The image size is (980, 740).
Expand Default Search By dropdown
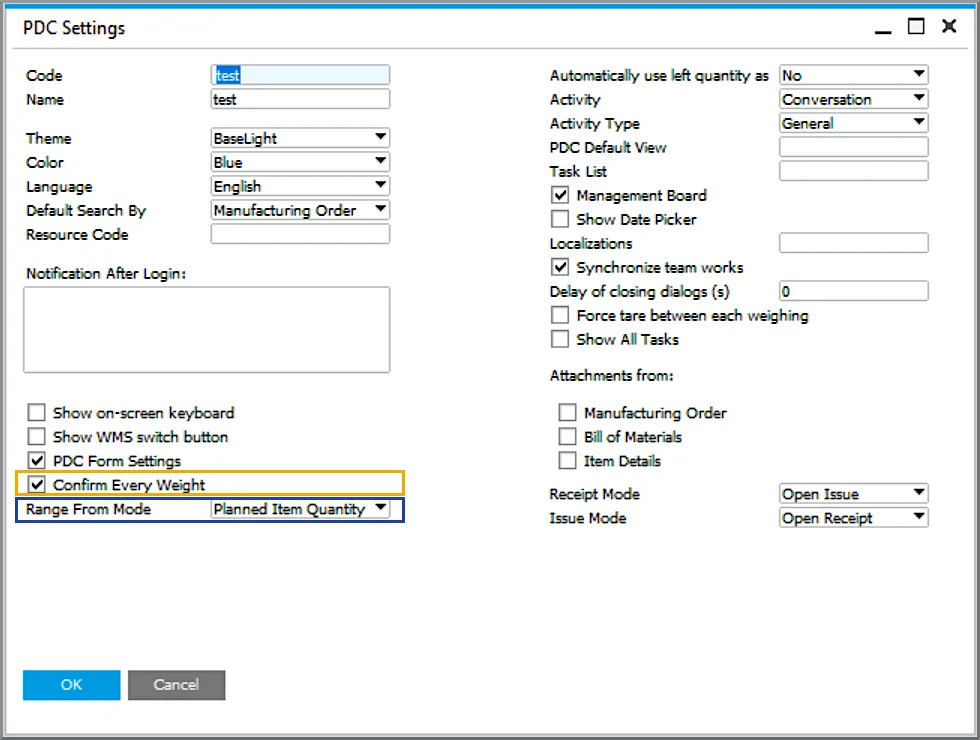300,210
